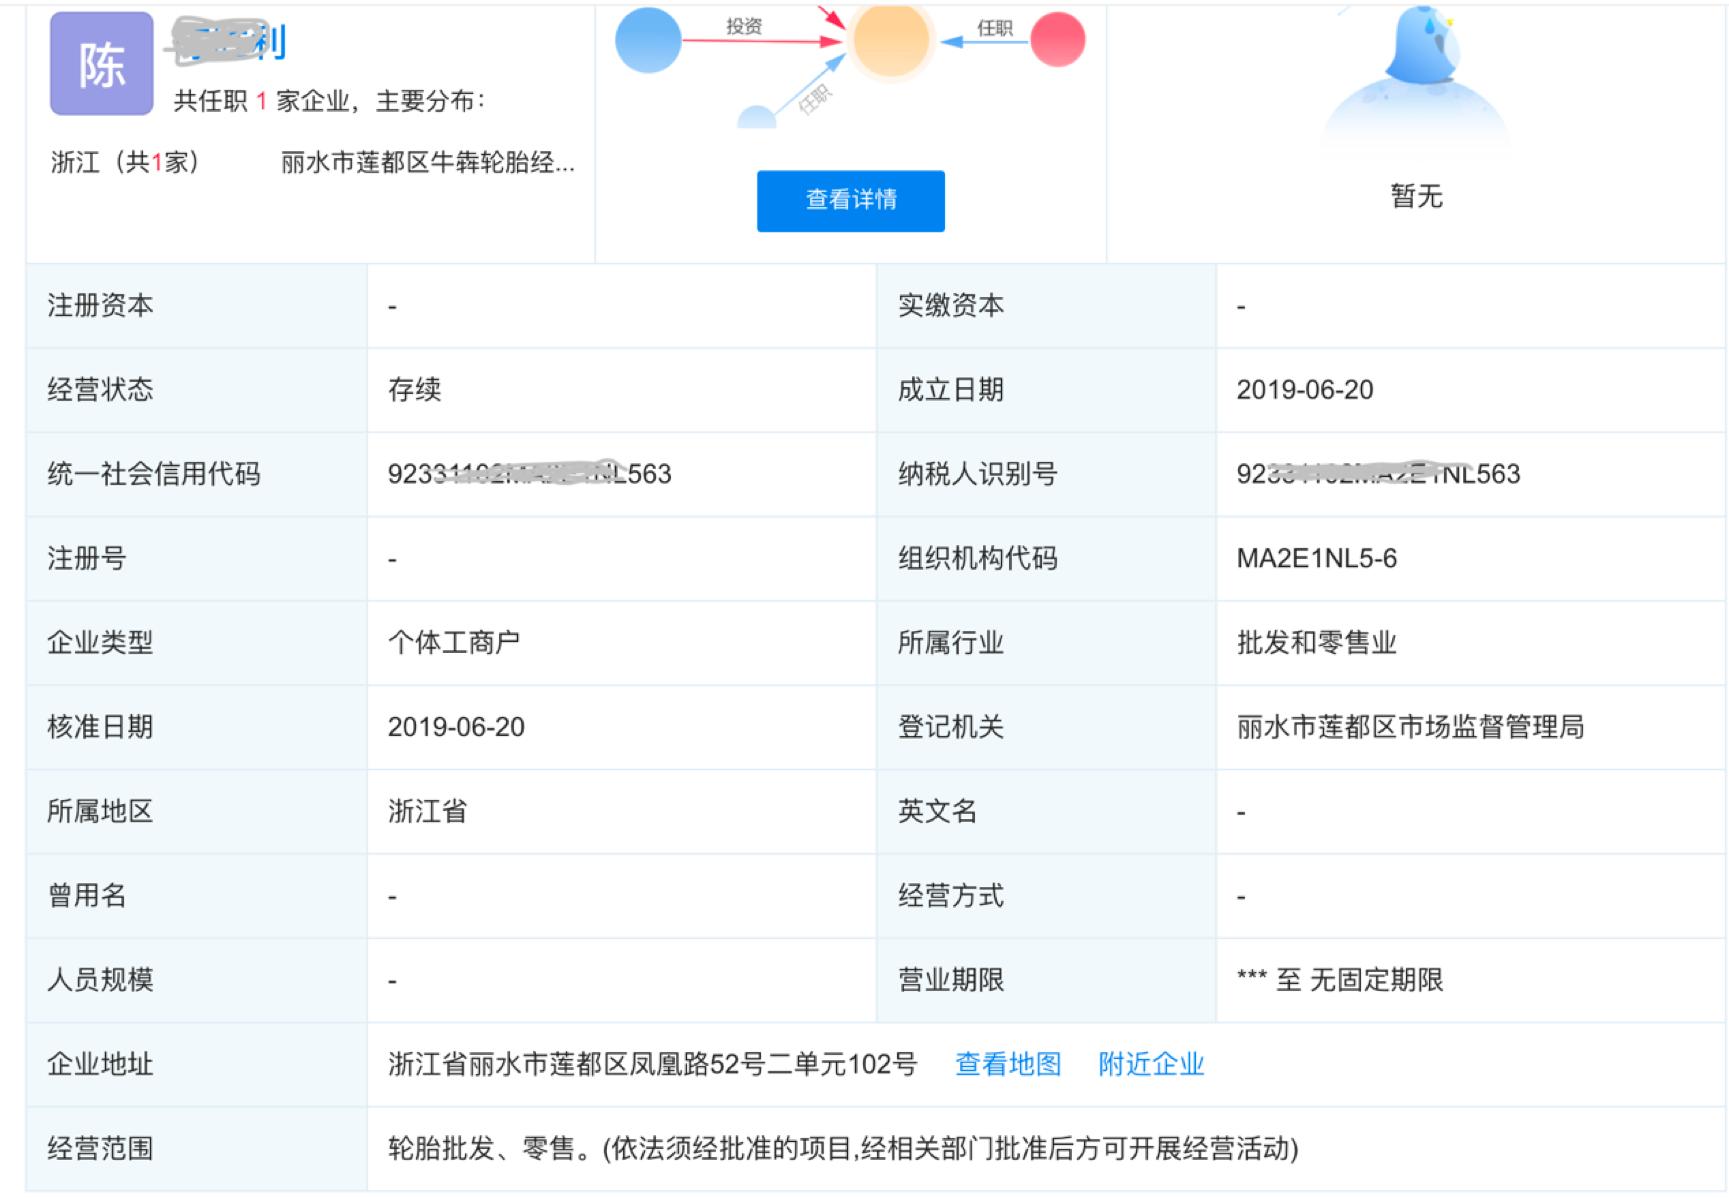The height and width of the screenshot is (1198, 1729).
Task: Open 查看地图 next to the company address
Action: pyautogui.click(x=1008, y=1064)
